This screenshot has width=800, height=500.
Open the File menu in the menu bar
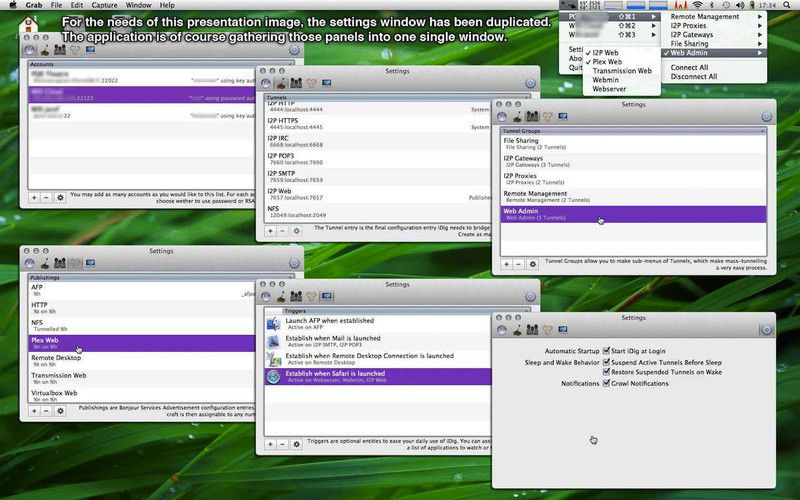pos(57,5)
